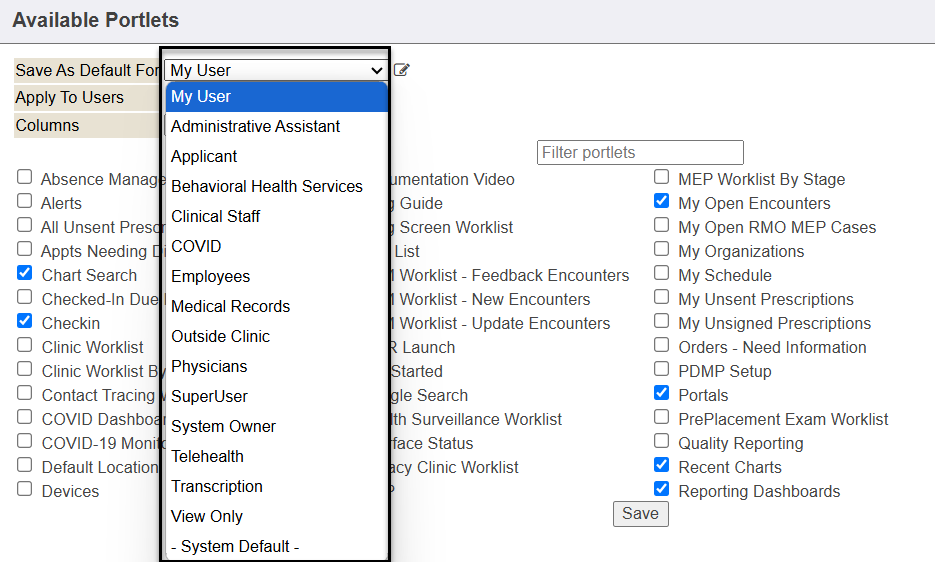This screenshot has height=562, width=935.
Task: Enable the PDMP Setup checkbox
Action: tap(661, 369)
